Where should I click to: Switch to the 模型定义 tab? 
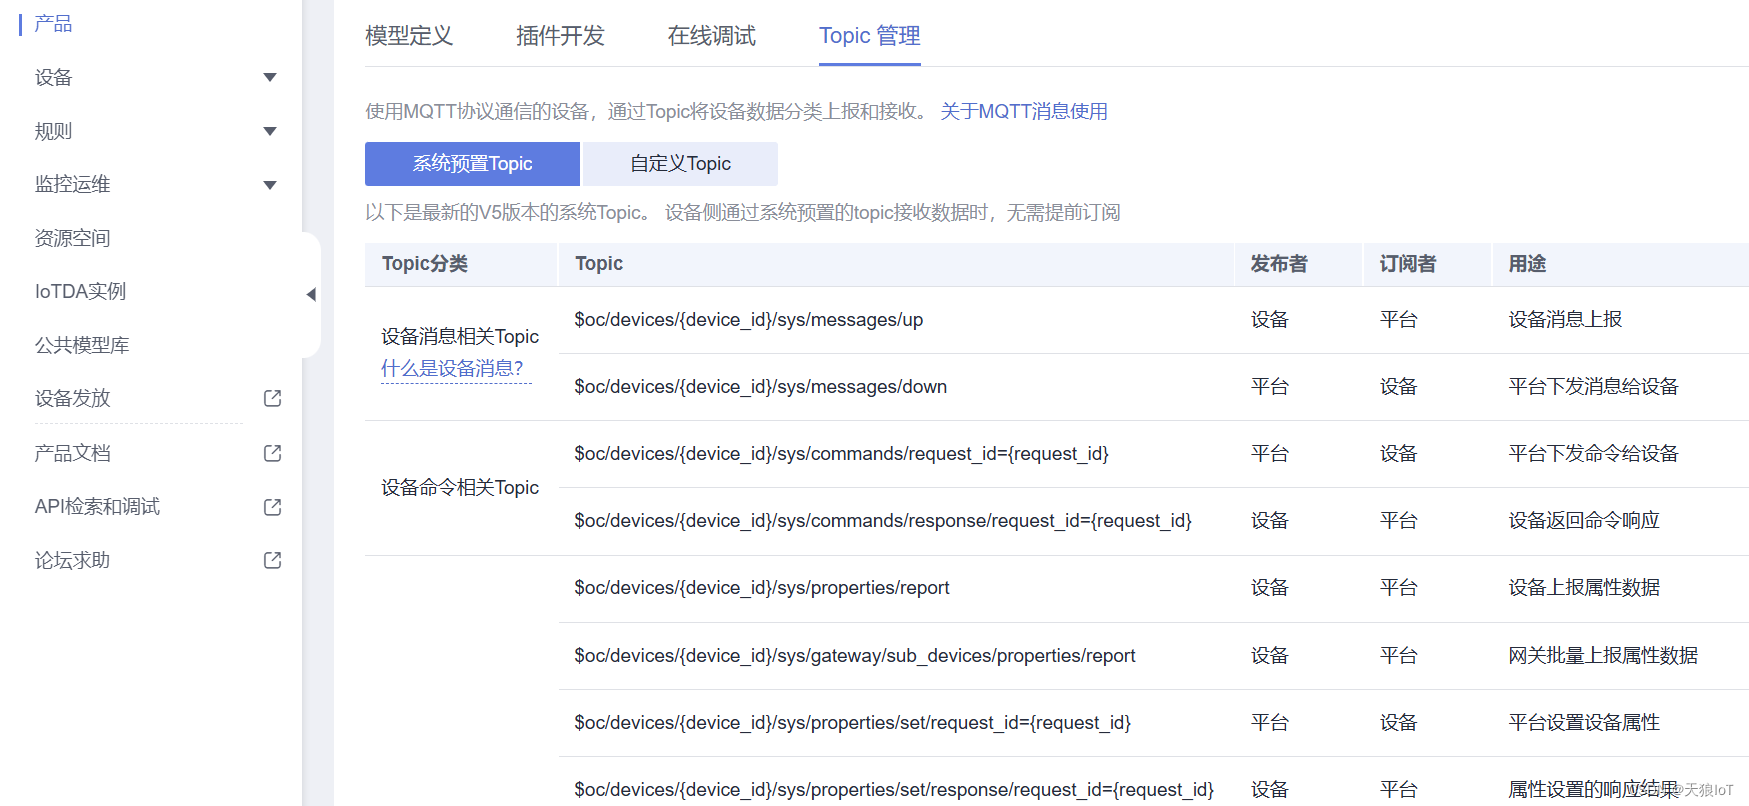coord(409,36)
